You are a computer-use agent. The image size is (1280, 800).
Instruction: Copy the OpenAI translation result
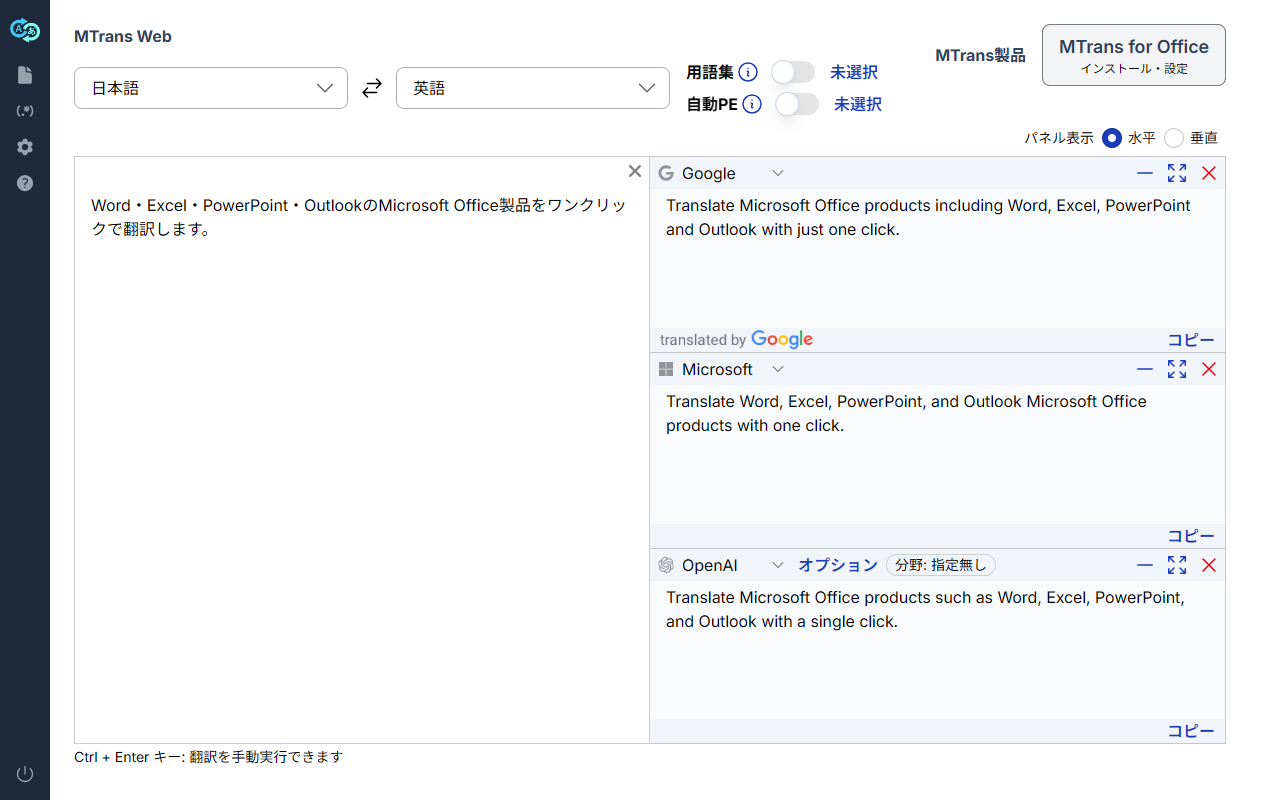click(x=1191, y=731)
